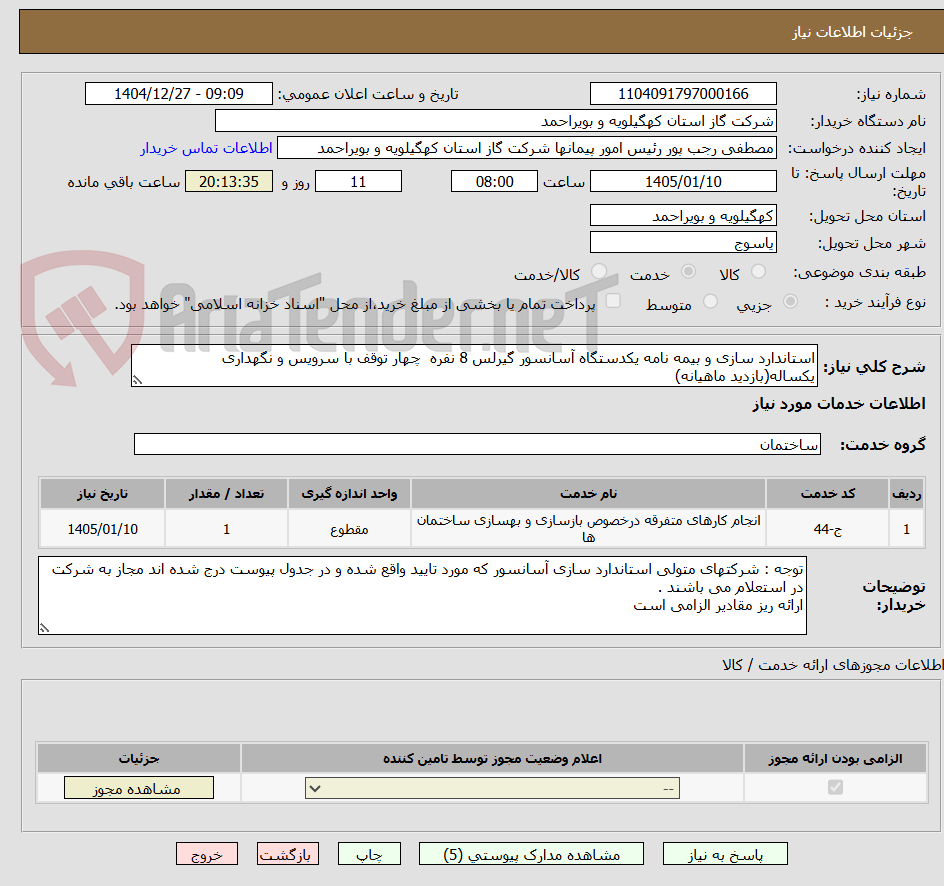Toggle the mandatory license checkbox

[835, 787]
